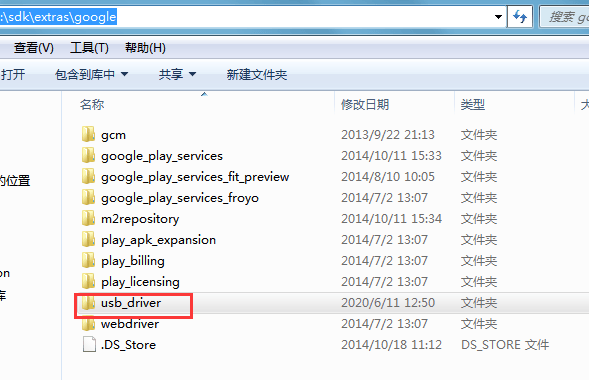Screen dimensions: 589x380
Task: Click 文件夹 type in m2repository row
Action: pyautogui.click(x=479, y=219)
